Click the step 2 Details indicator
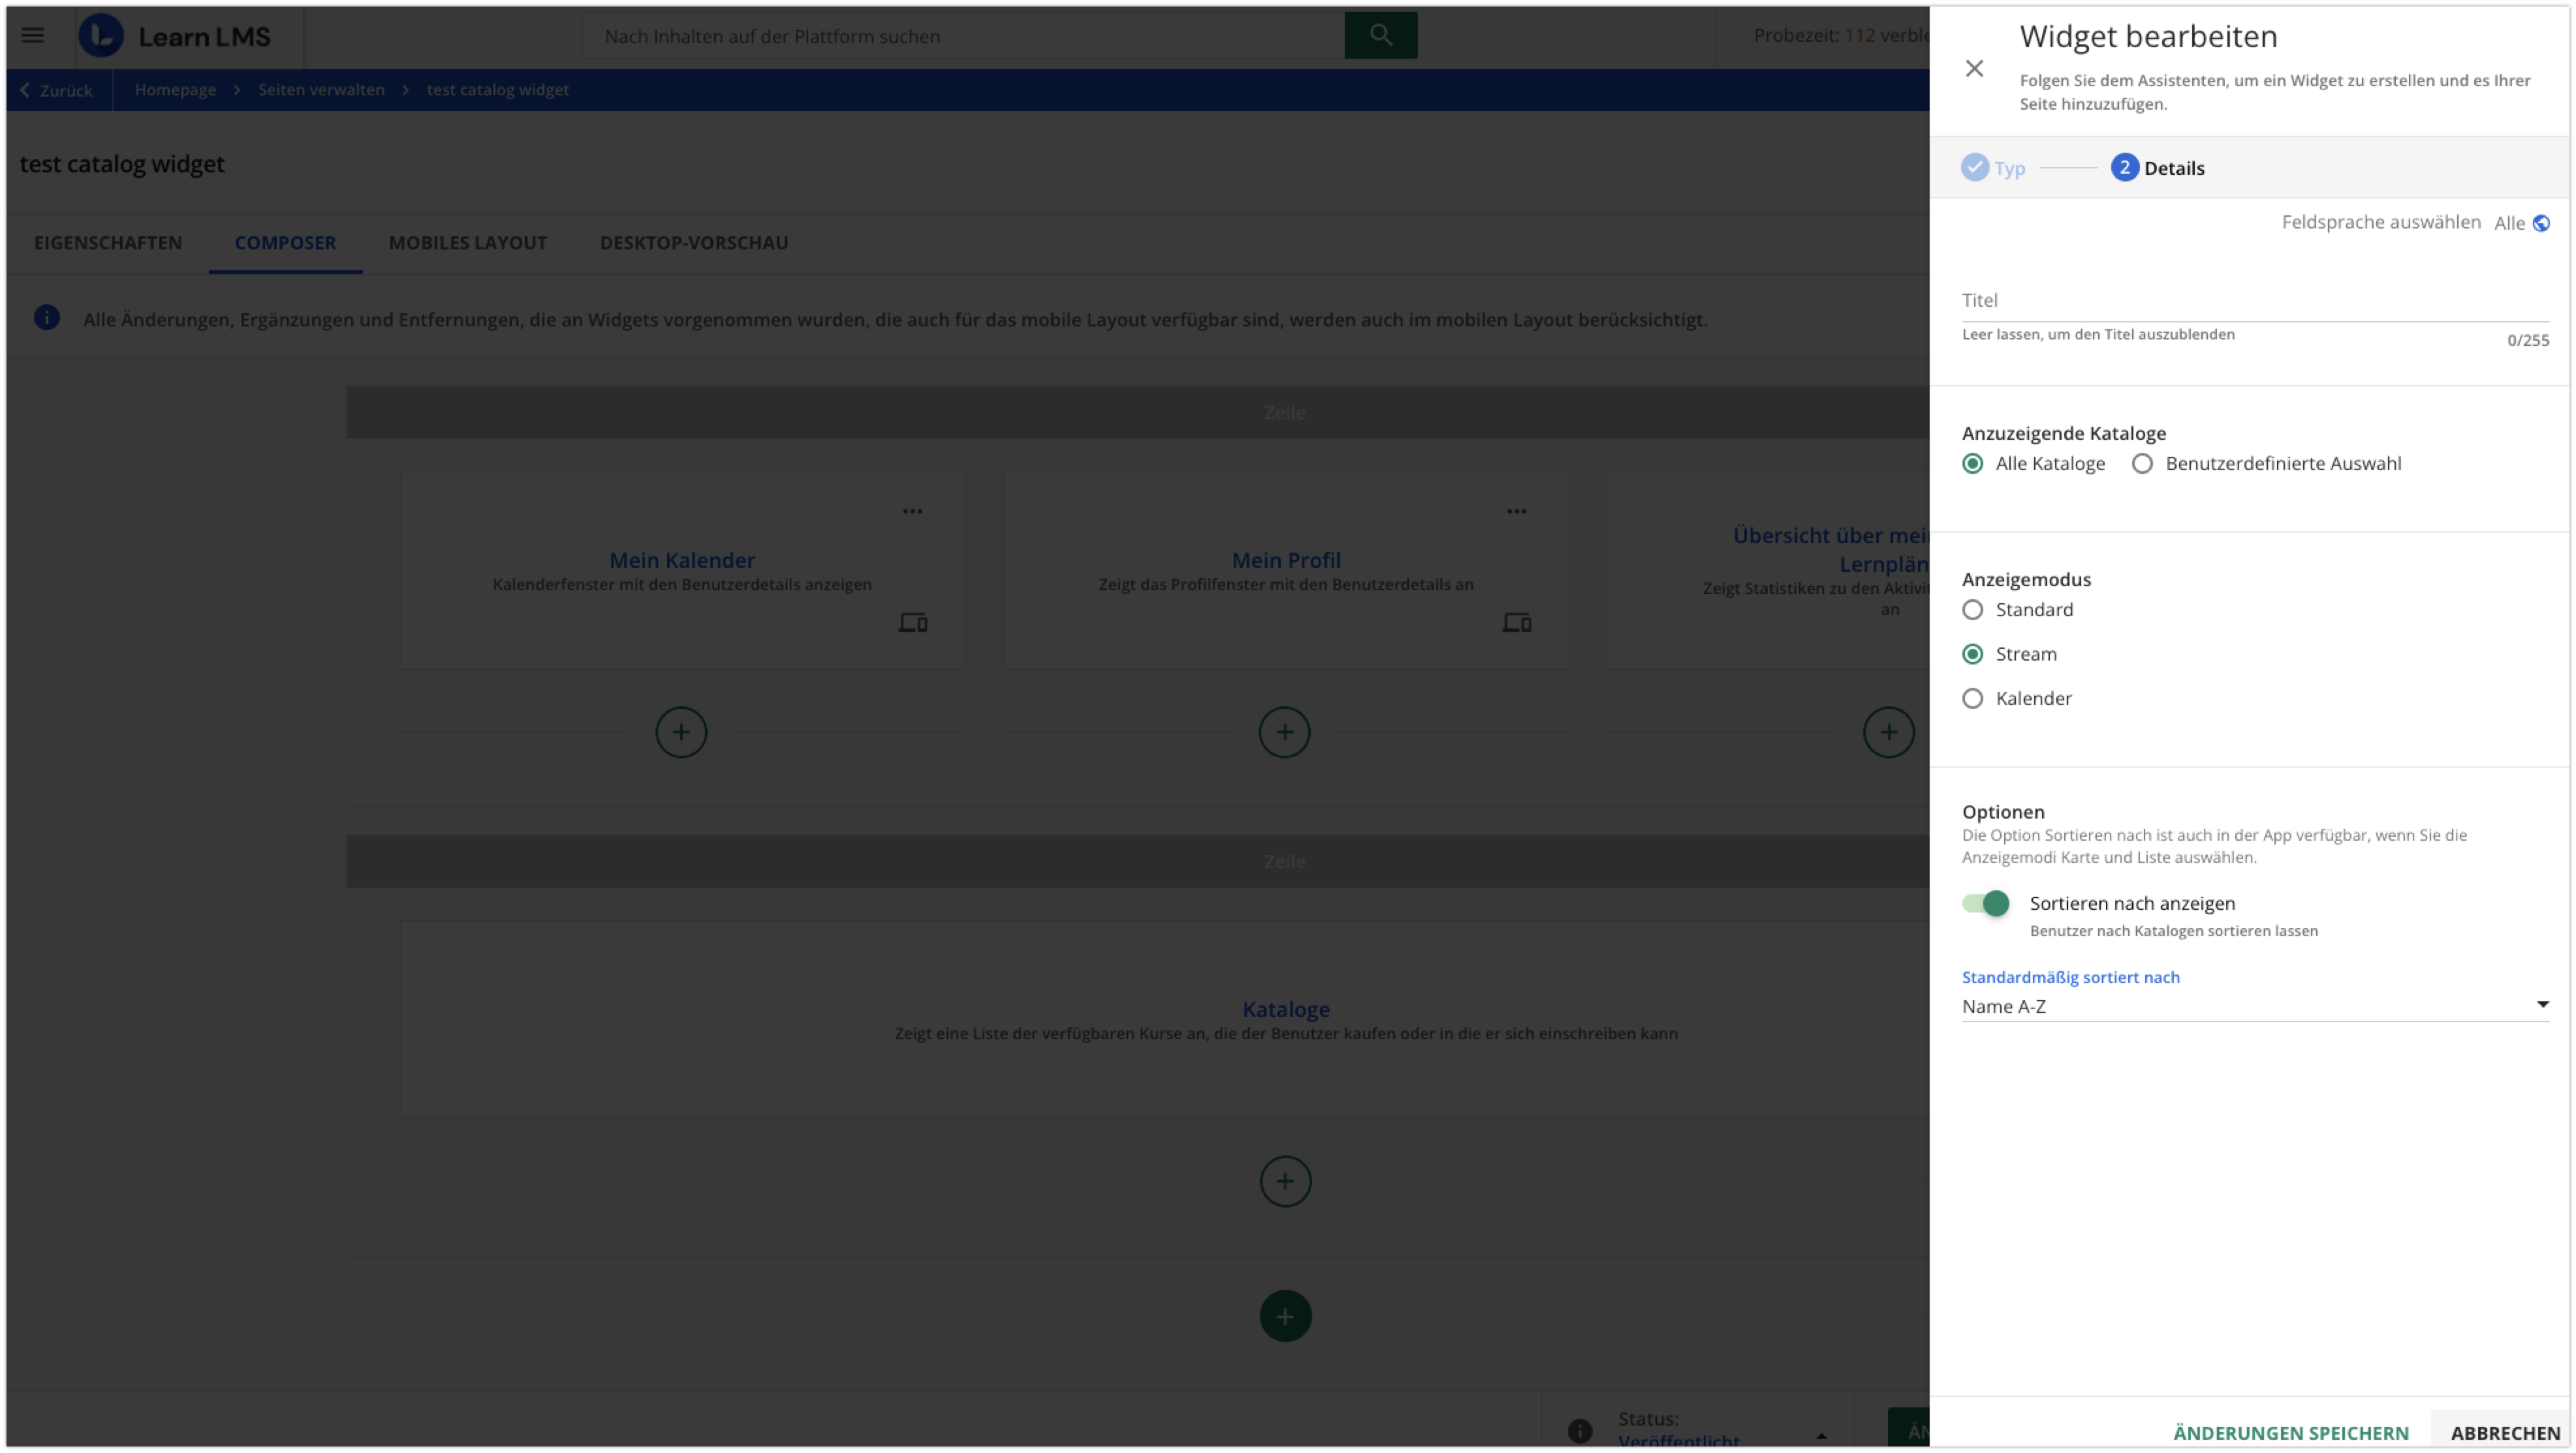This screenshot has width=2576, height=1453. coord(2124,167)
